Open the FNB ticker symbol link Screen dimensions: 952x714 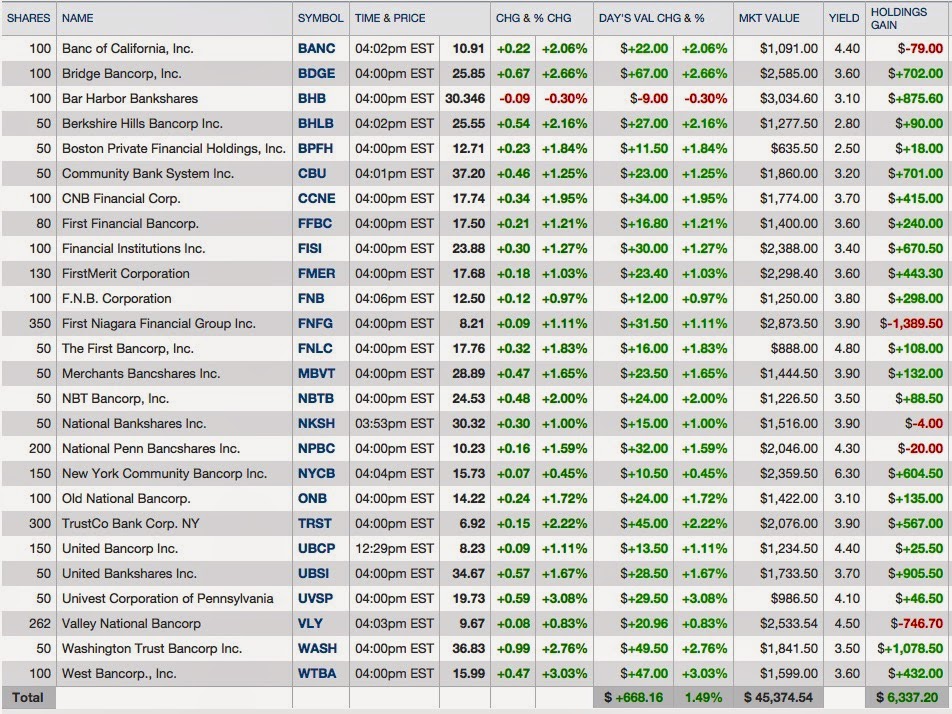[311, 298]
